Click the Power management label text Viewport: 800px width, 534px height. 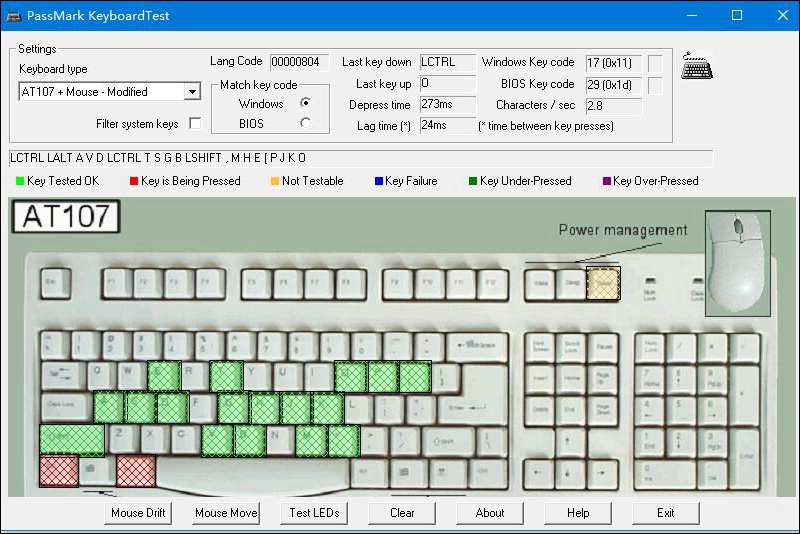click(623, 230)
